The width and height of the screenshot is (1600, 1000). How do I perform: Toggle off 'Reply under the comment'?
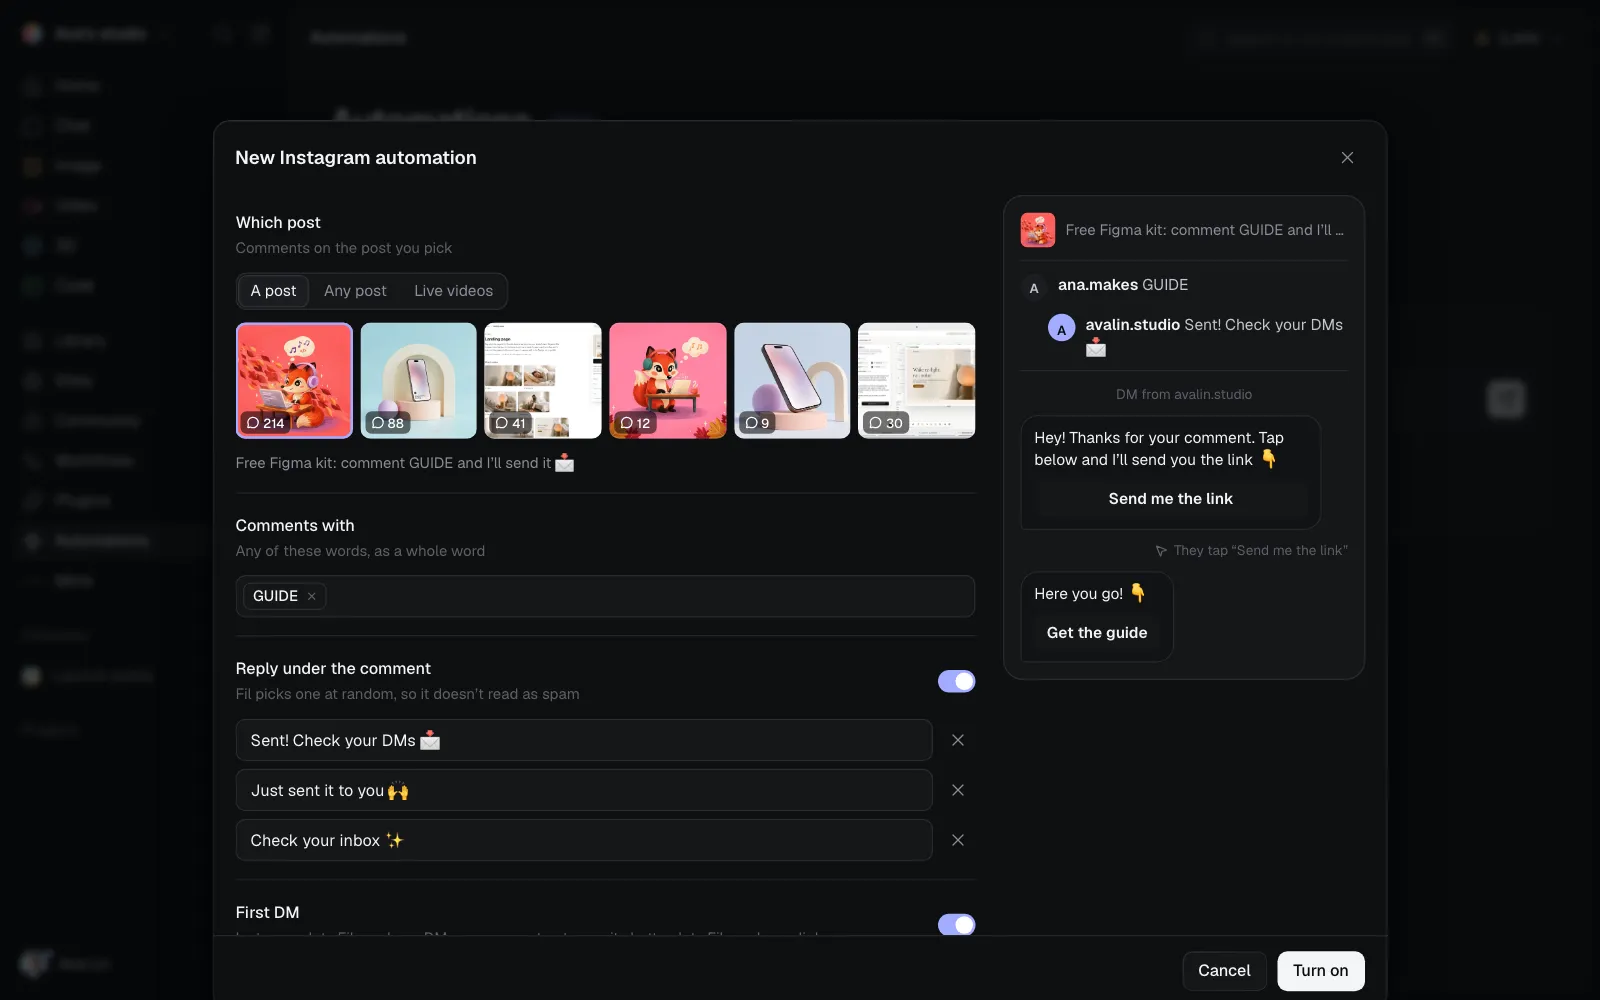(956, 681)
